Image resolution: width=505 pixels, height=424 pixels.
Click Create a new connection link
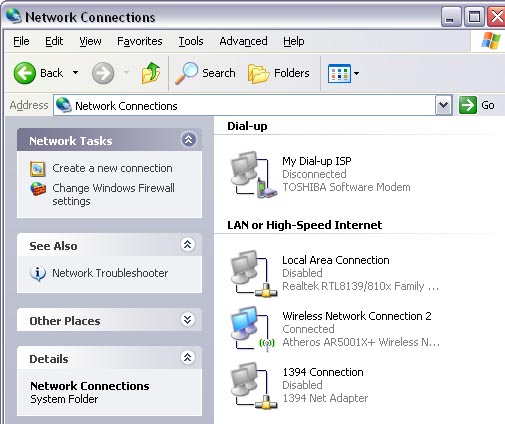tap(112, 168)
